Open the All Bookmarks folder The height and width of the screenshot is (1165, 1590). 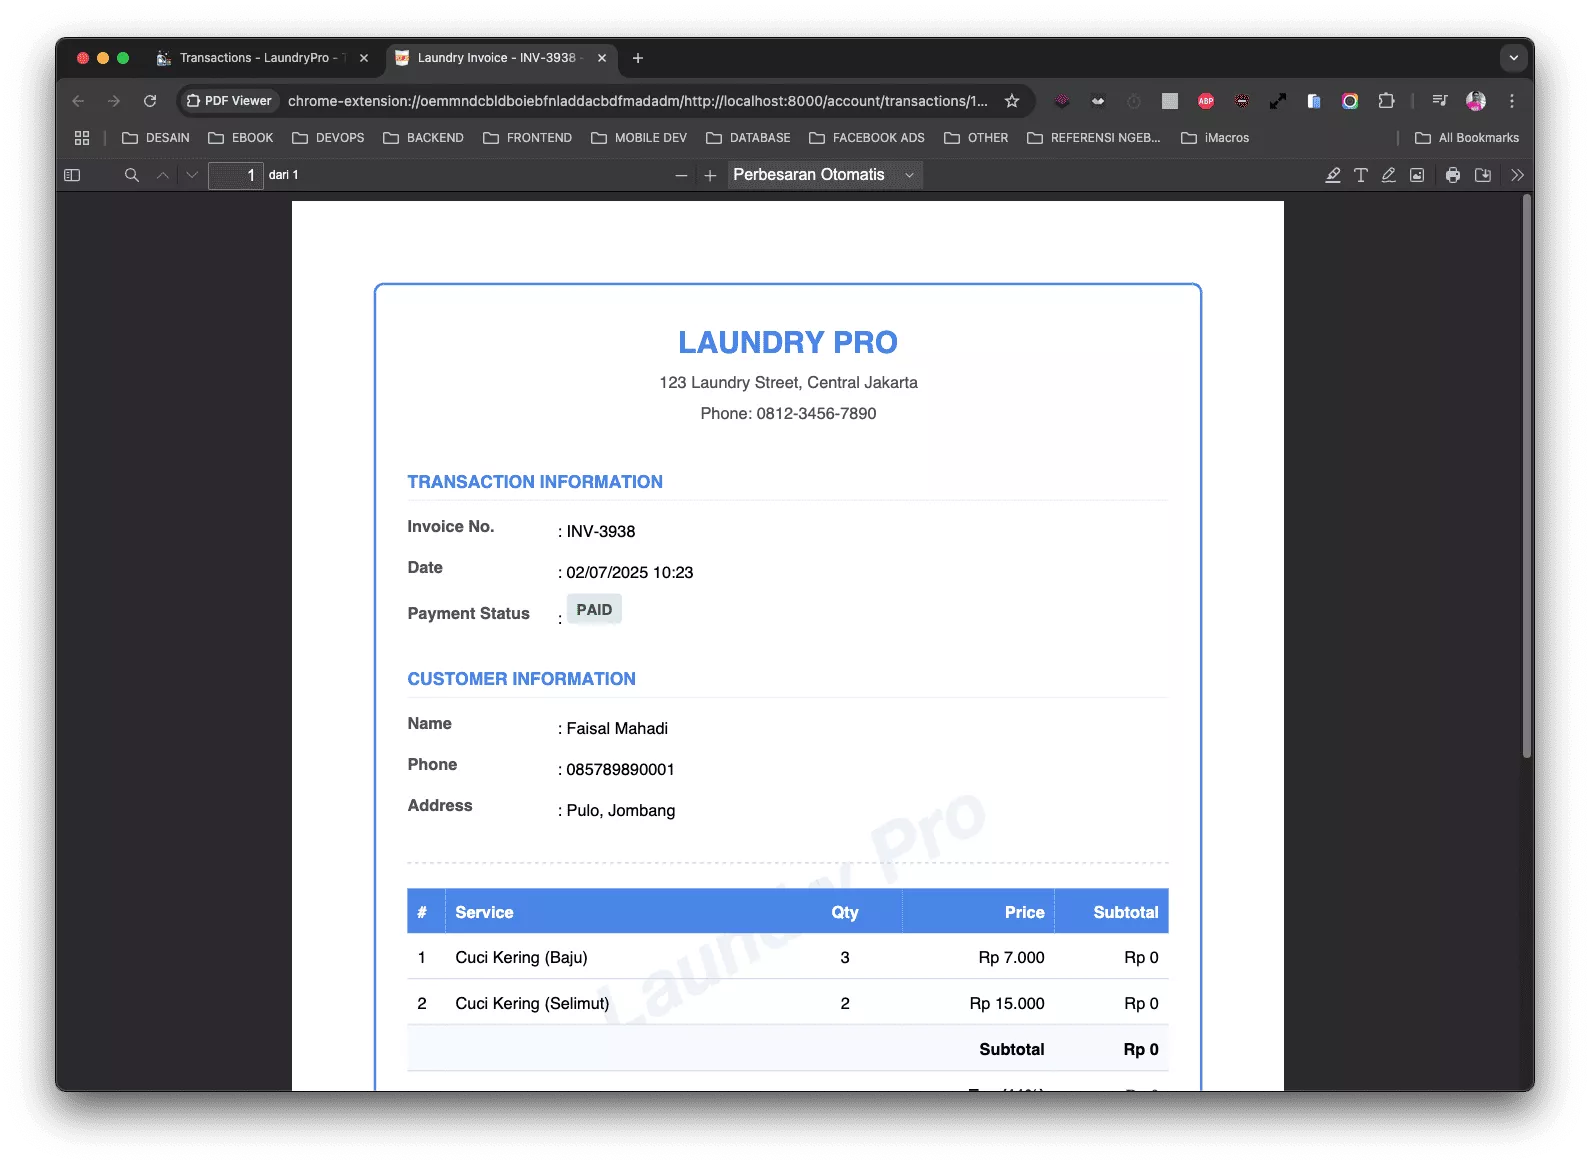[1467, 138]
